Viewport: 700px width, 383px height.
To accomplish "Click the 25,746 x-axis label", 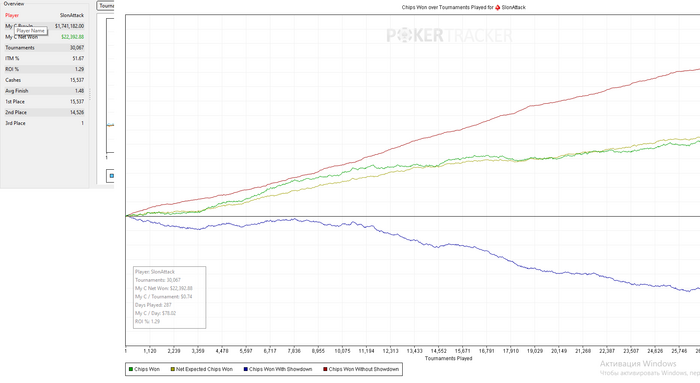I will coord(679,351).
